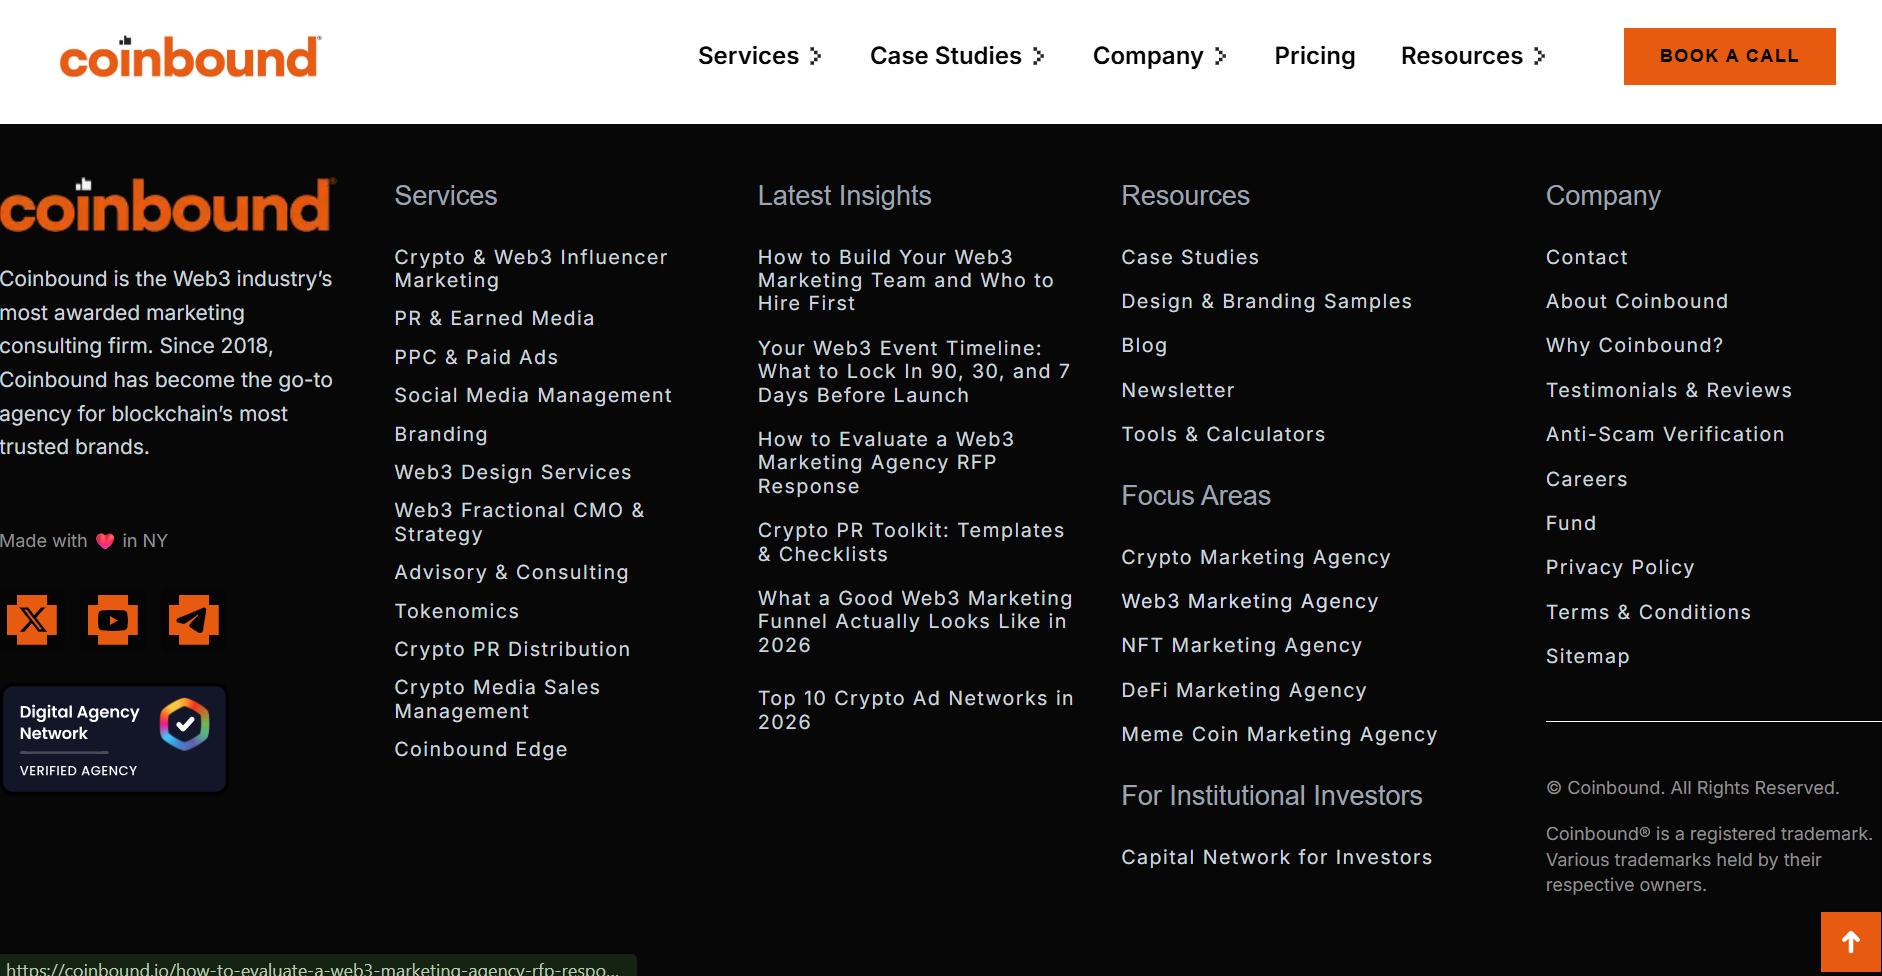Click the Coinbound logo in the footer

[166, 206]
